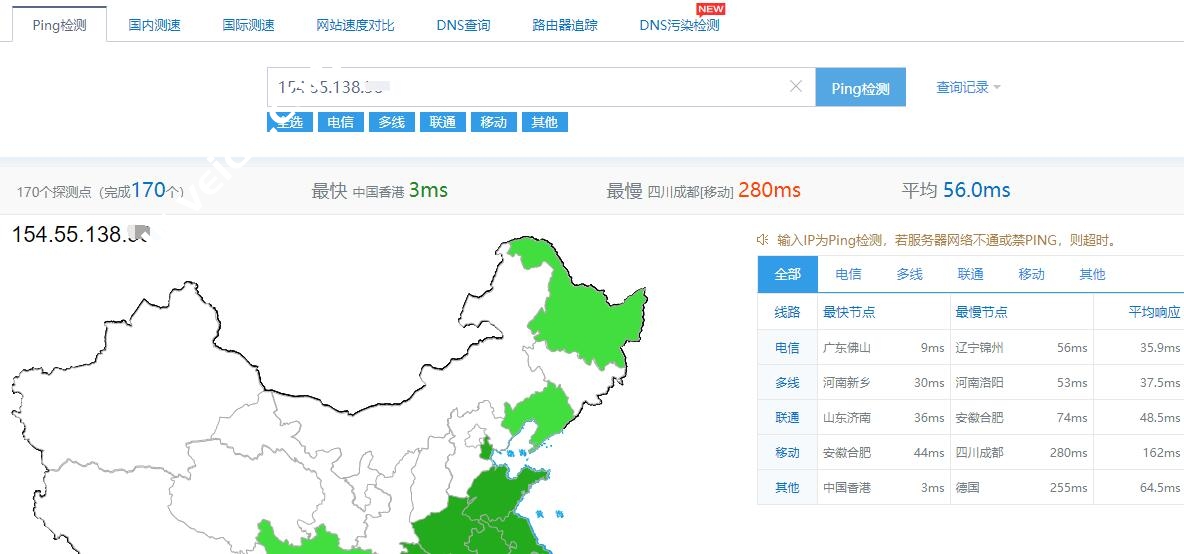1184x554 pixels.
Task: Click the speaker notice icon
Action: pyautogui.click(x=763, y=240)
